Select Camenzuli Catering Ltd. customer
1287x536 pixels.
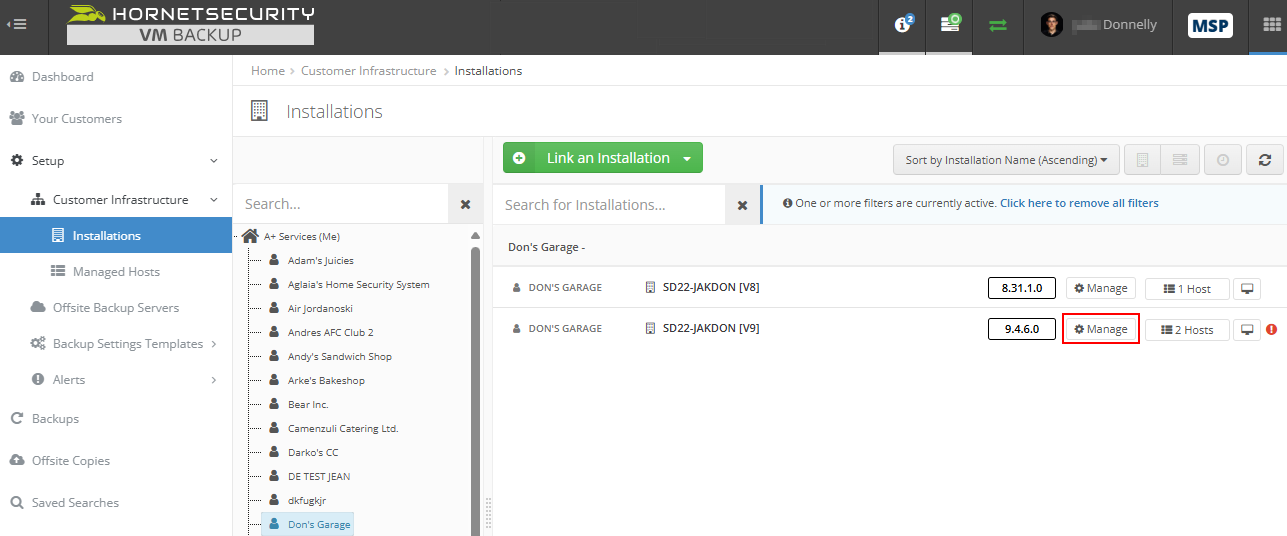(343, 428)
